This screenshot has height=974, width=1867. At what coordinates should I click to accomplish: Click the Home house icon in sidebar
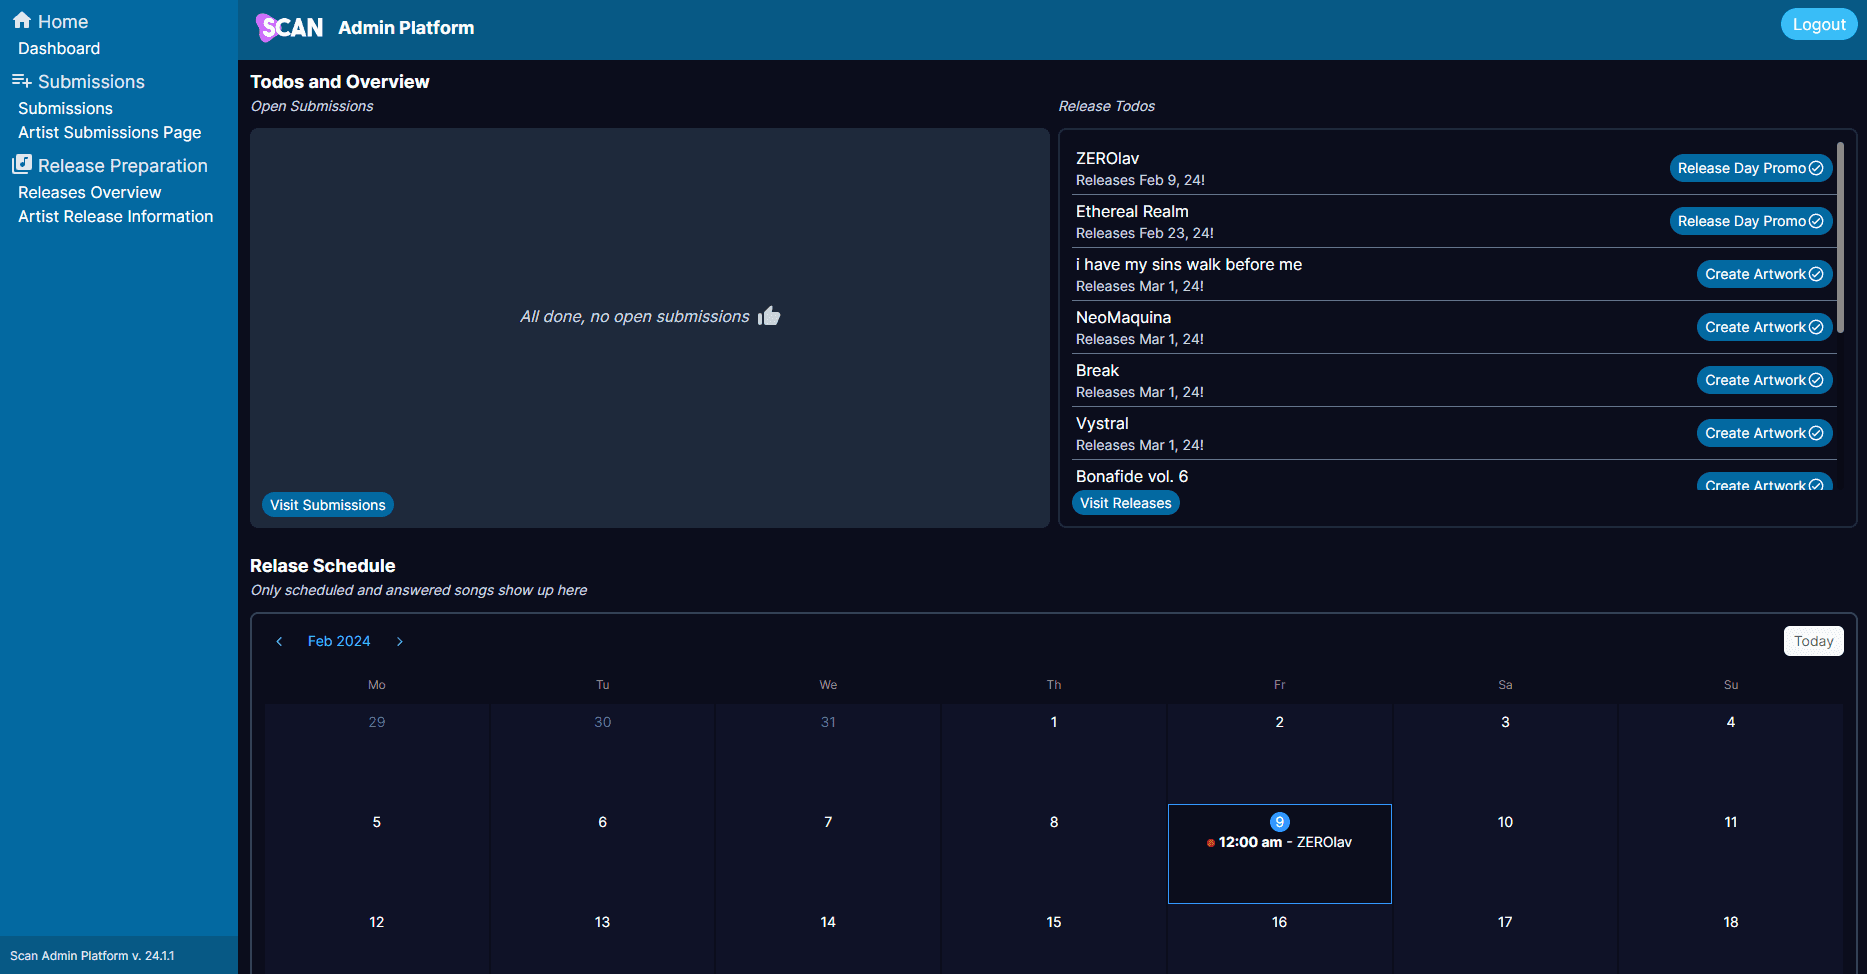click(22, 20)
